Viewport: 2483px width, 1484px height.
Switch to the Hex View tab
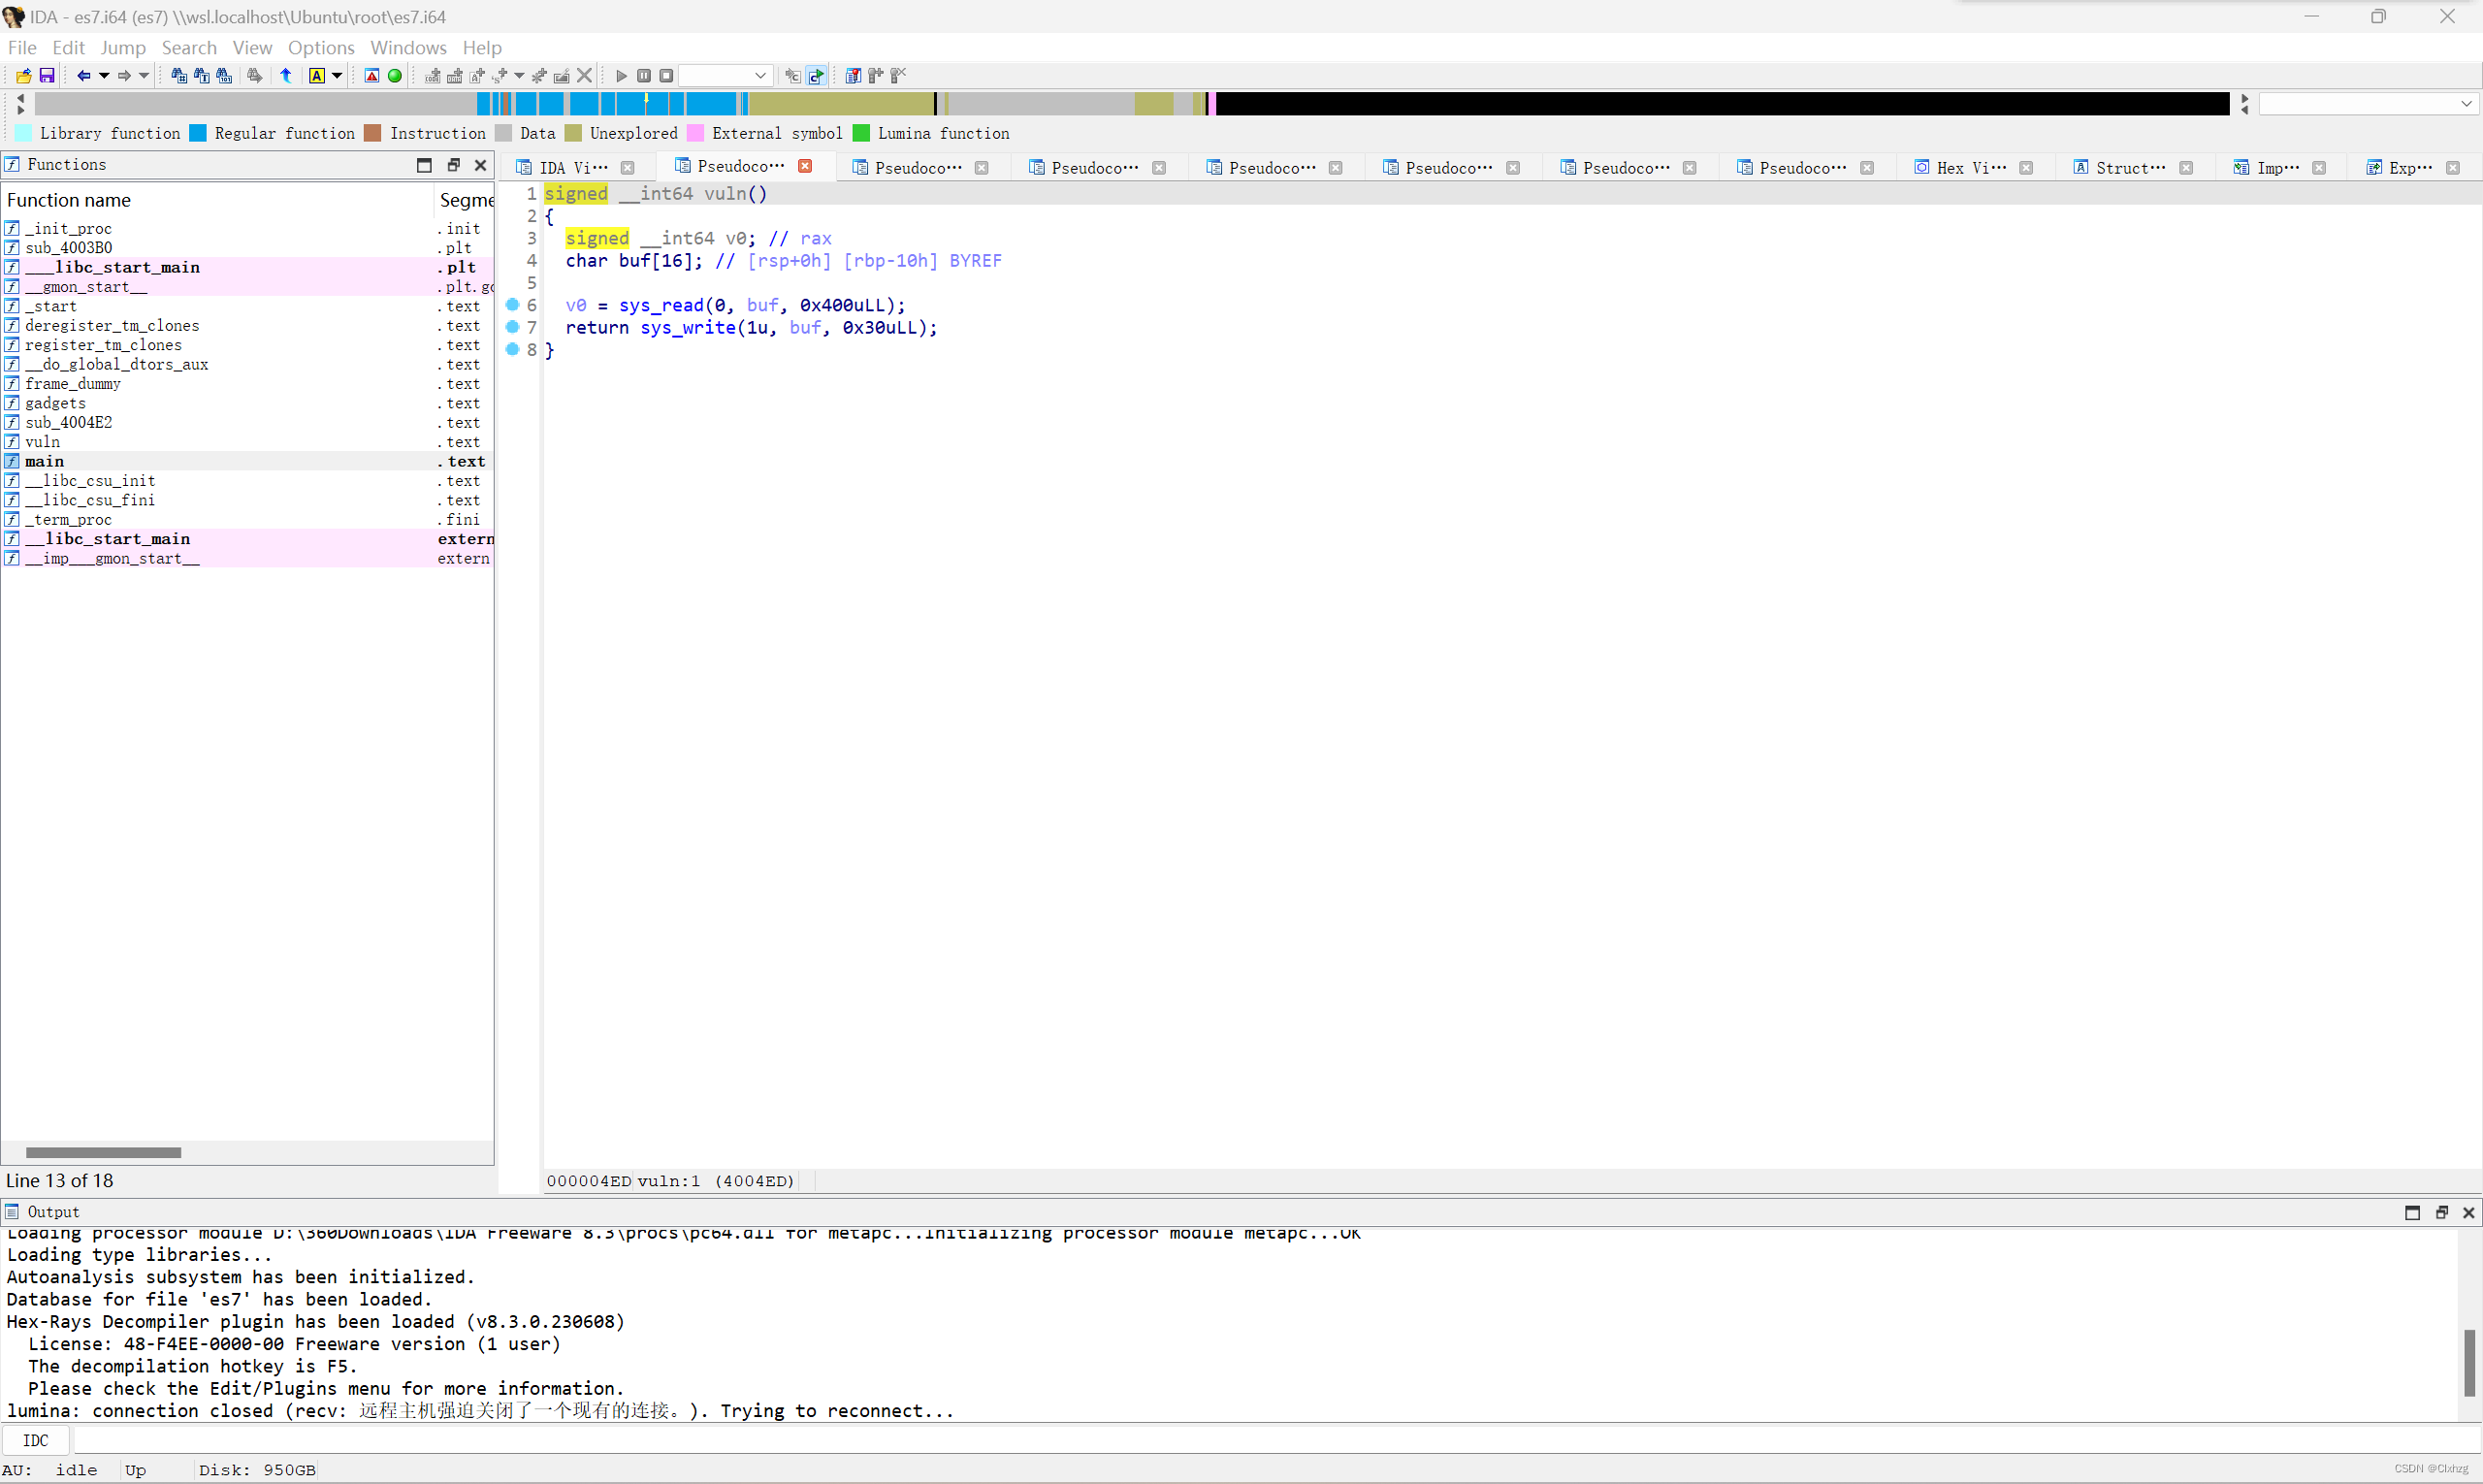(1970, 168)
